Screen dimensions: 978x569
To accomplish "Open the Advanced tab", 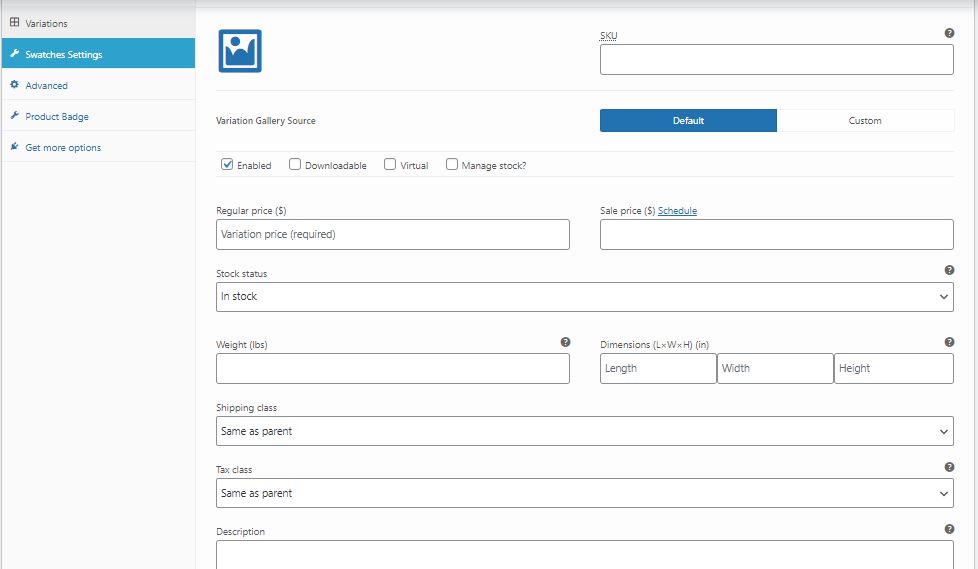I will [98, 85].
